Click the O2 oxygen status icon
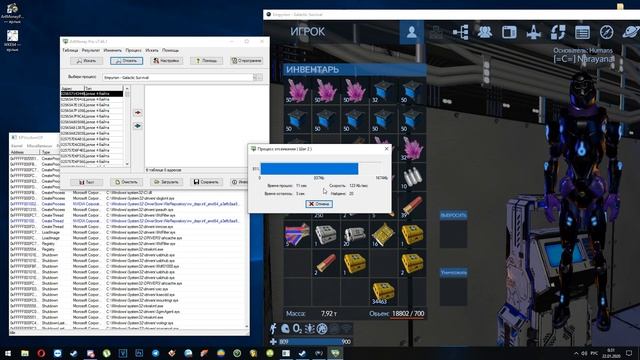This screenshot has width=640, height=360. pos(298,328)
